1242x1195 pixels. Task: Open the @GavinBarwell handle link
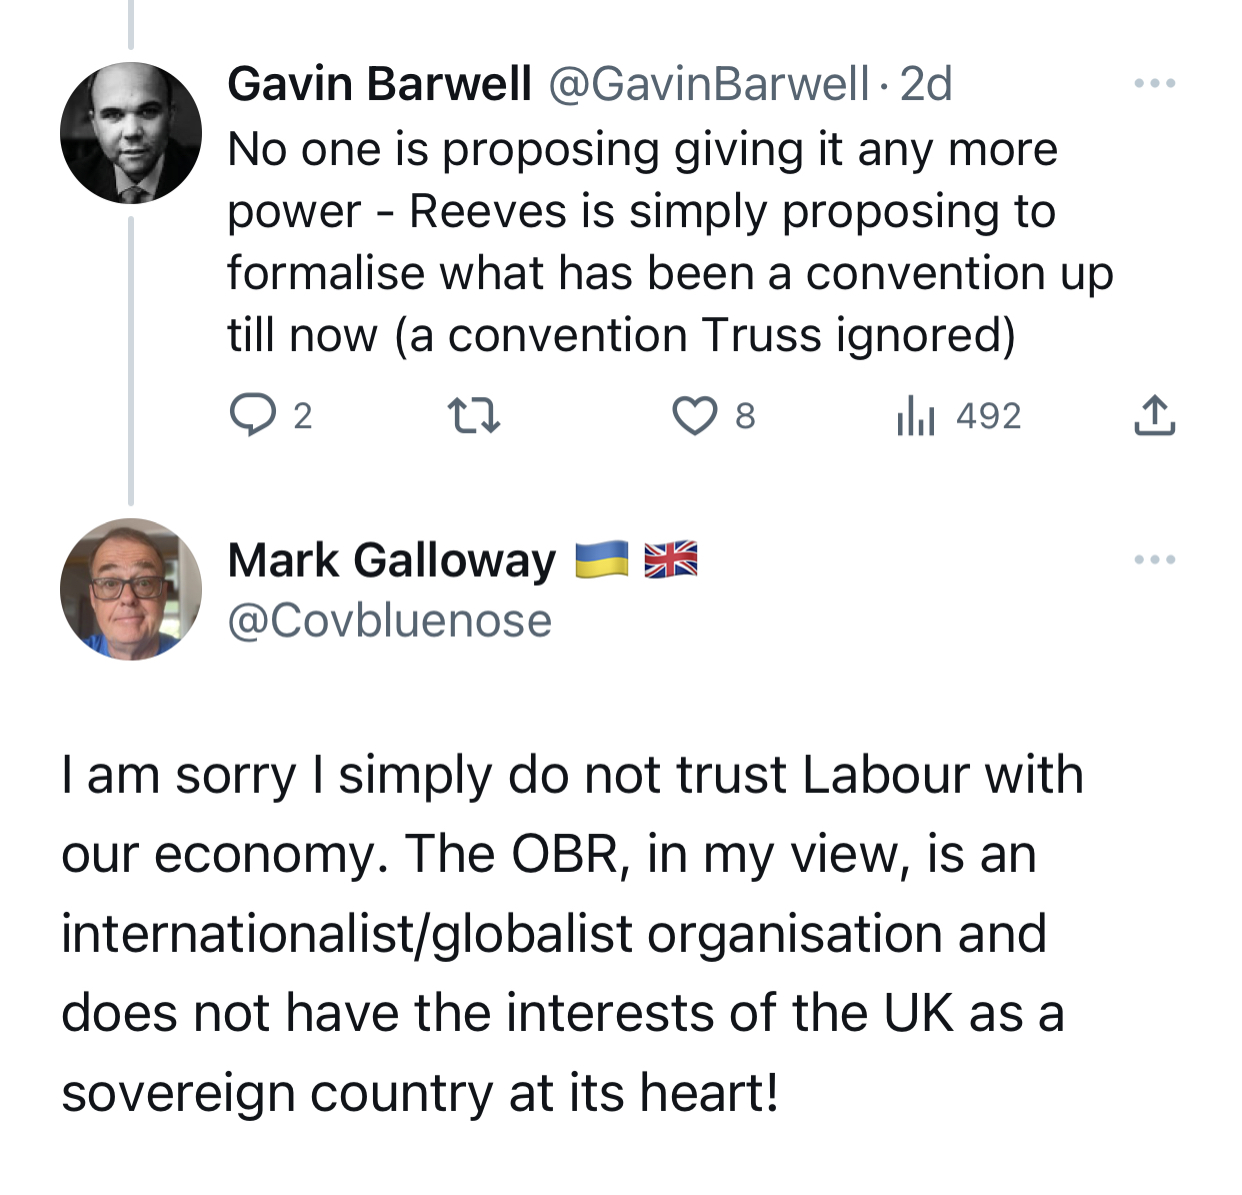(x=708, y=84)
